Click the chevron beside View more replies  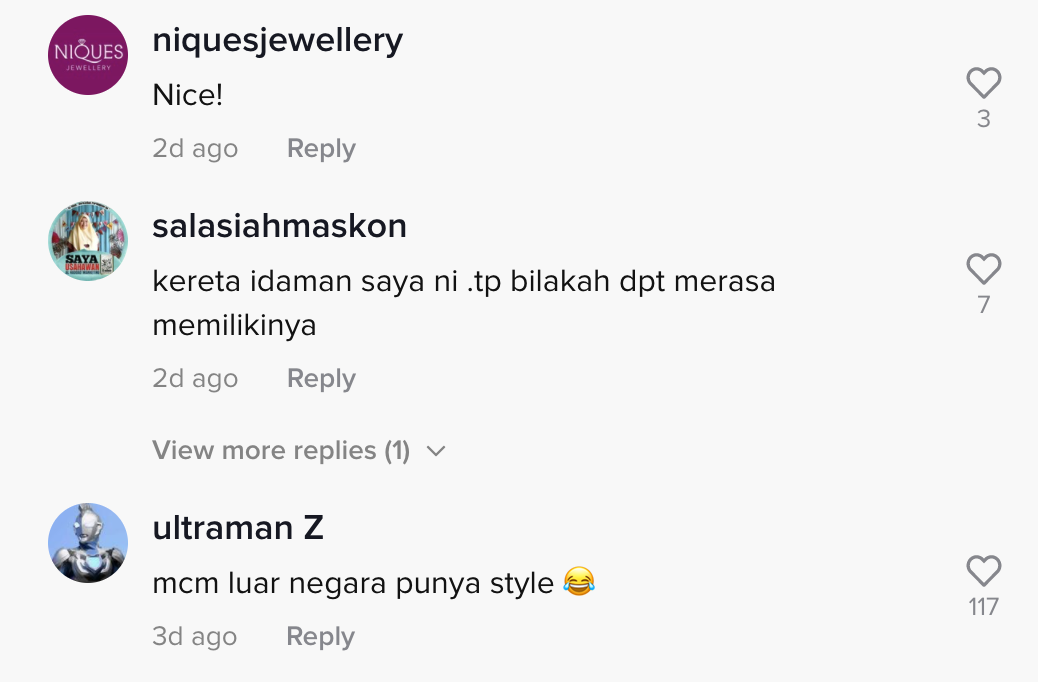coord(436,452)
